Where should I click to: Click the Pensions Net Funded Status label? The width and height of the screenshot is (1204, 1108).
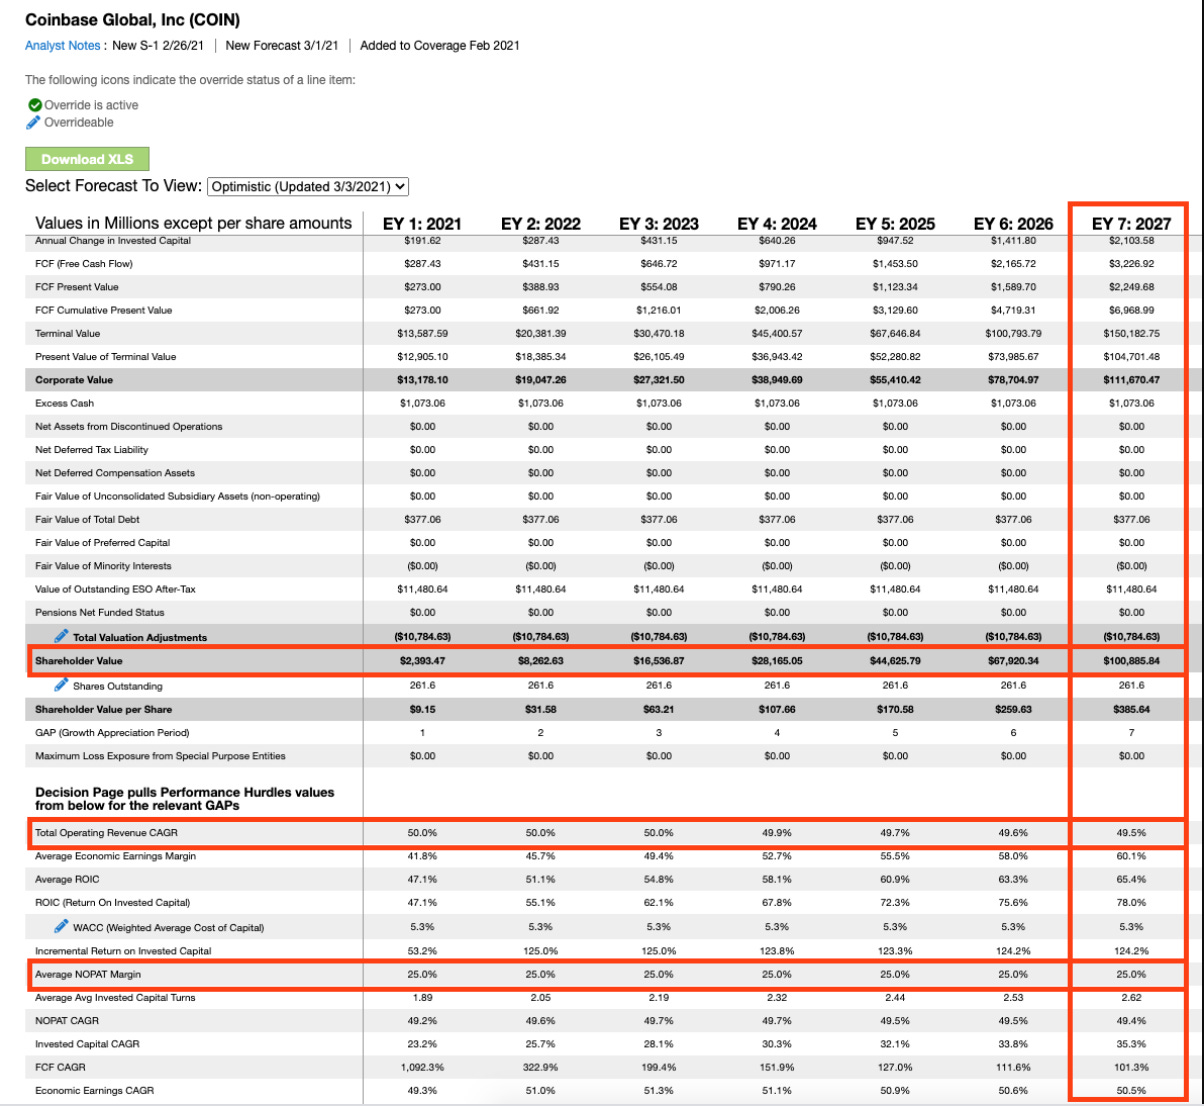point(100,612)
